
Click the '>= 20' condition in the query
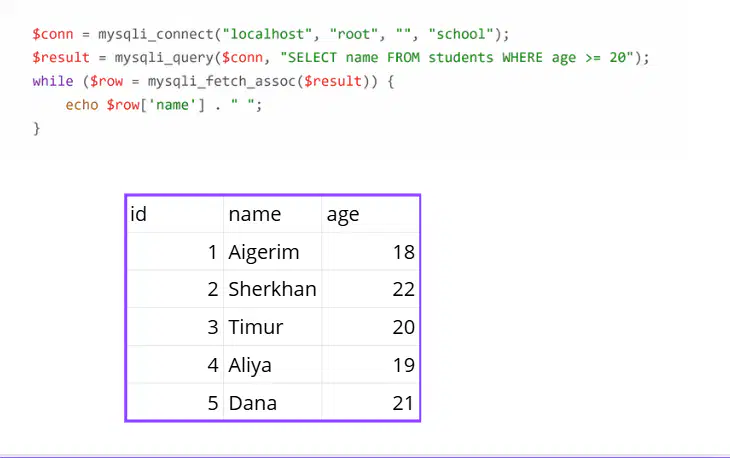(x=606, y=57)
